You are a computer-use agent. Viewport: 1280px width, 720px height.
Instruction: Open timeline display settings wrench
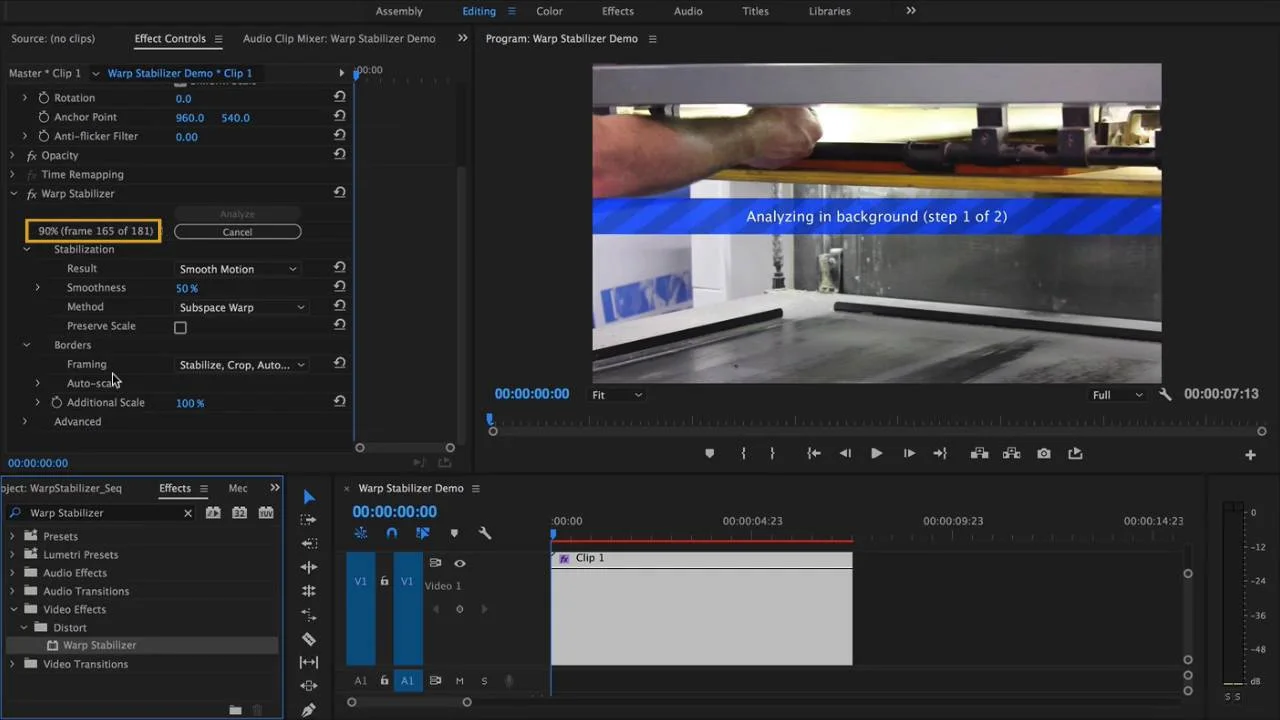click(485, 534)
